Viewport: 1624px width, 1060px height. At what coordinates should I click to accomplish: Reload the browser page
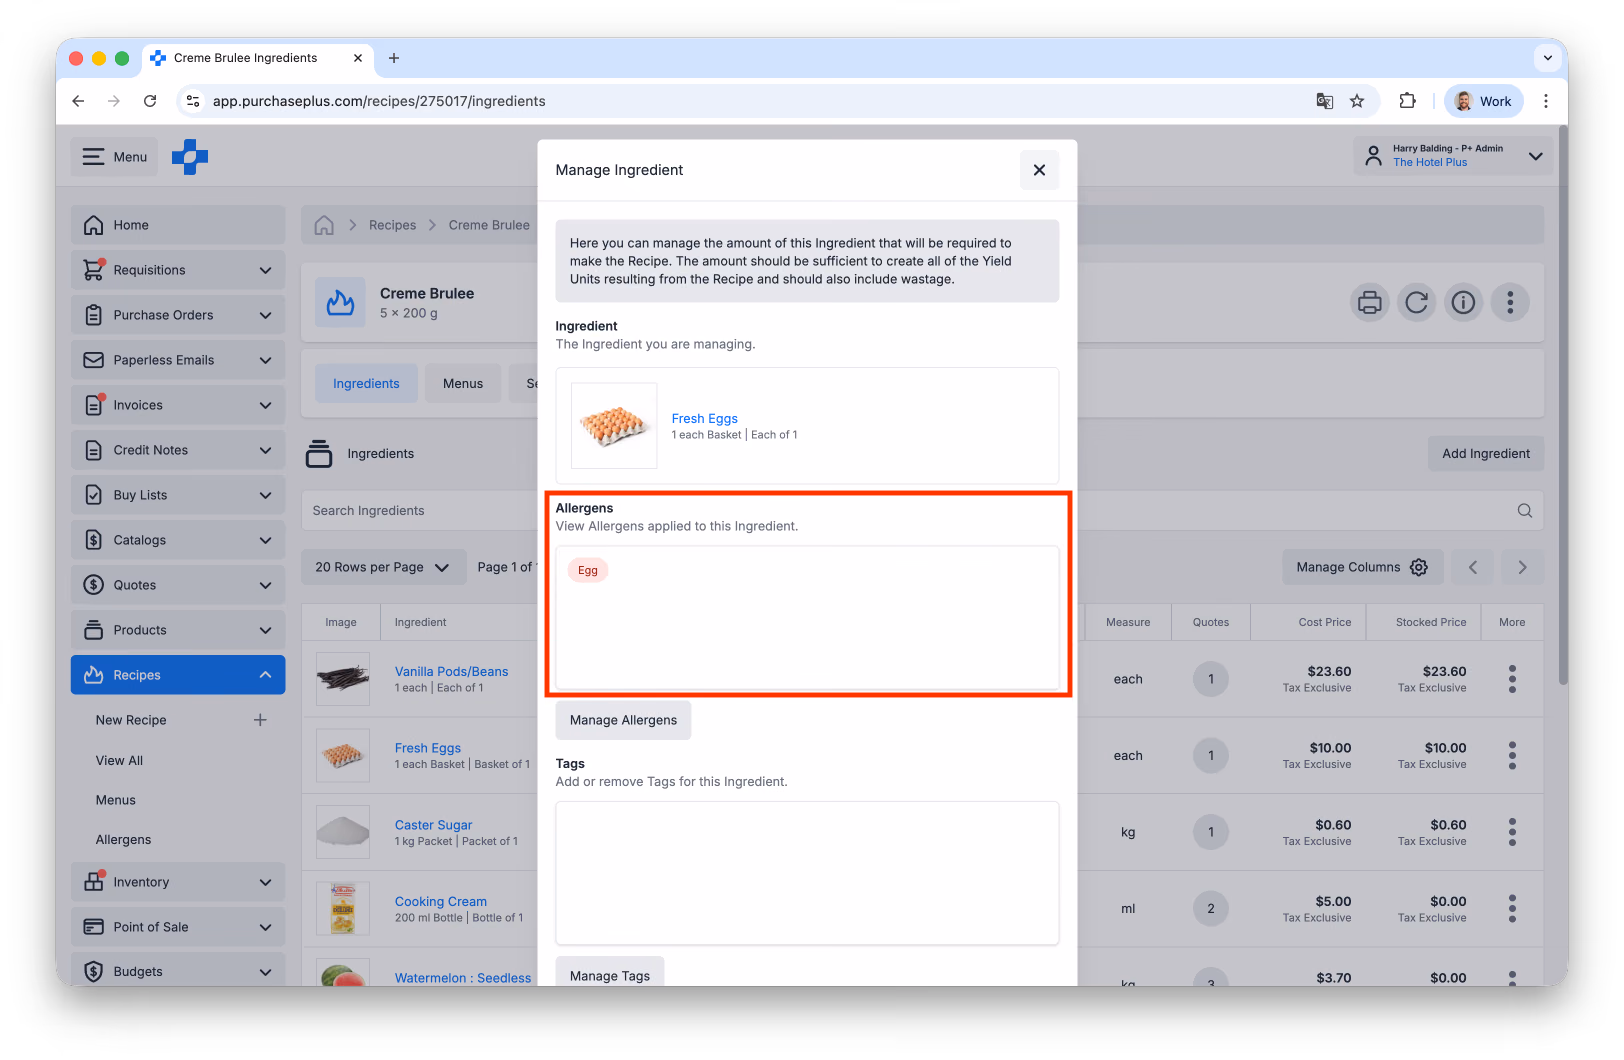coord(150,101)
